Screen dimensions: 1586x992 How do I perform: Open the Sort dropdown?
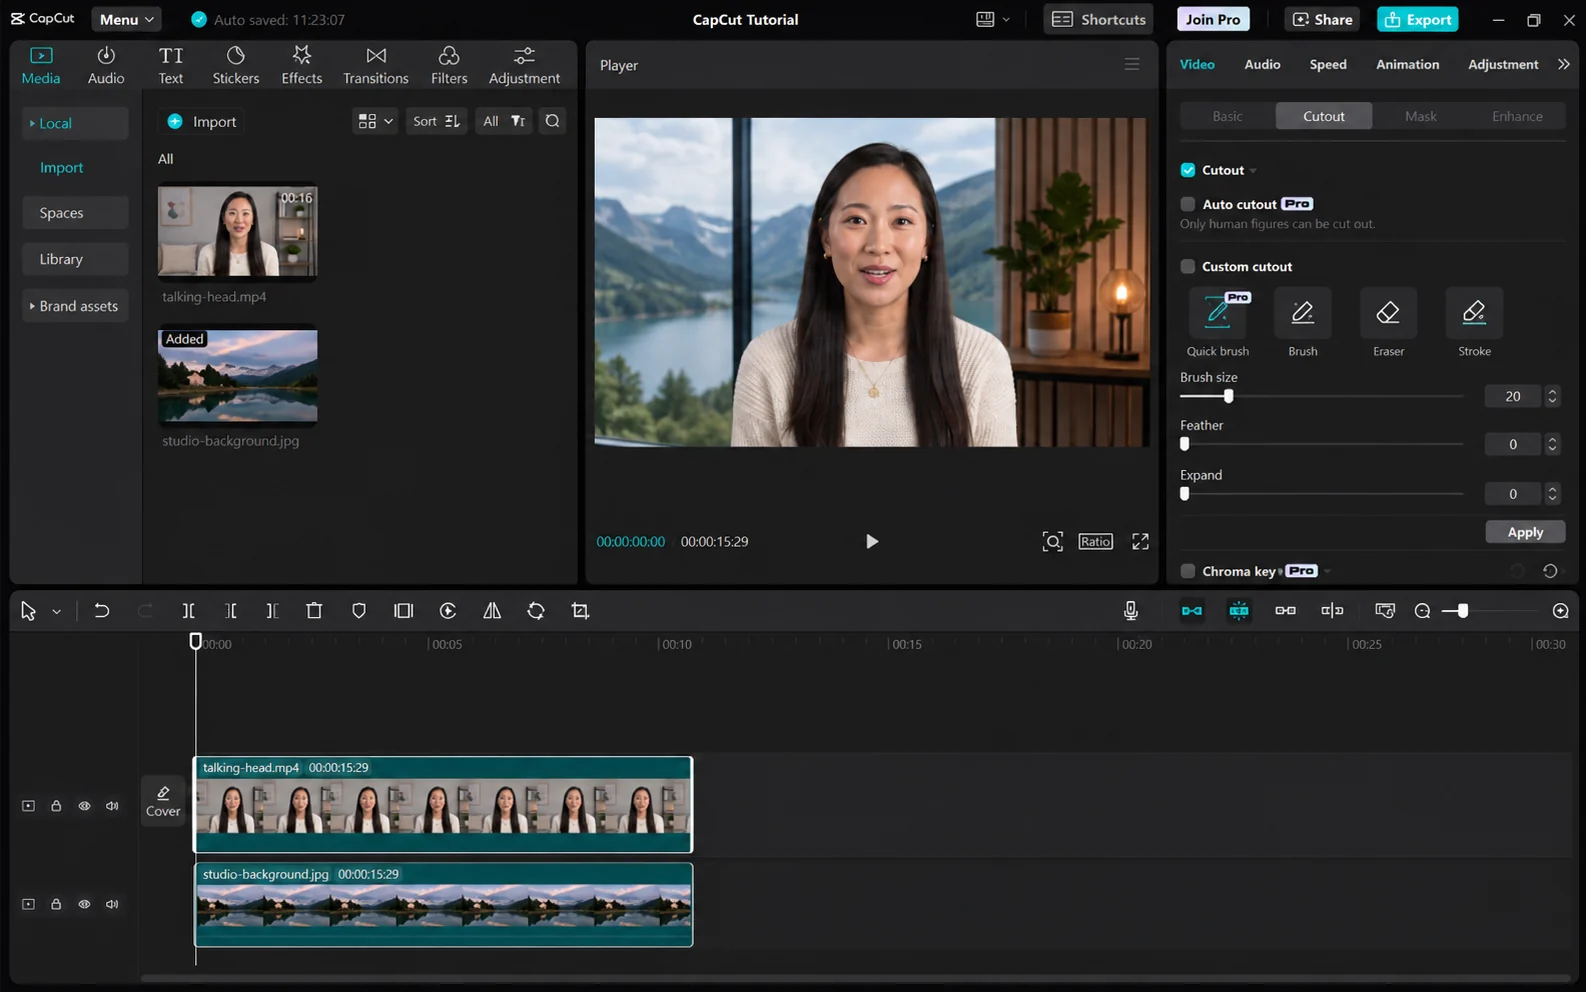click(436, 121)
